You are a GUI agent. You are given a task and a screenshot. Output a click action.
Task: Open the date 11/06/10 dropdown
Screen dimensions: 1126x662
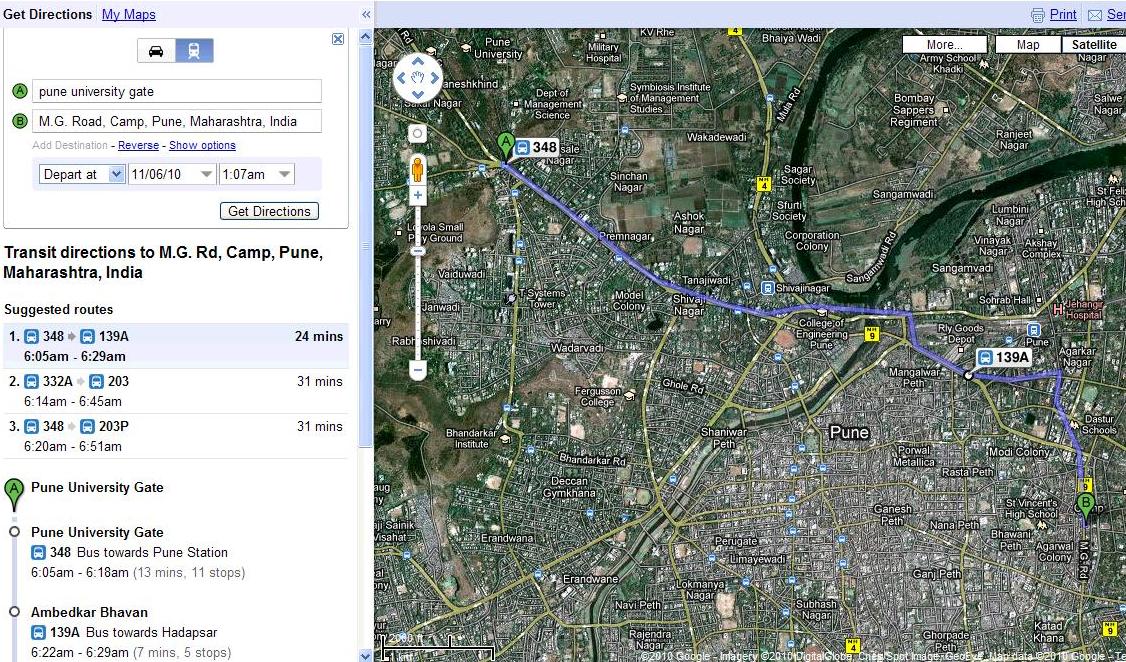pyautogui.click(x=172, y=174)
